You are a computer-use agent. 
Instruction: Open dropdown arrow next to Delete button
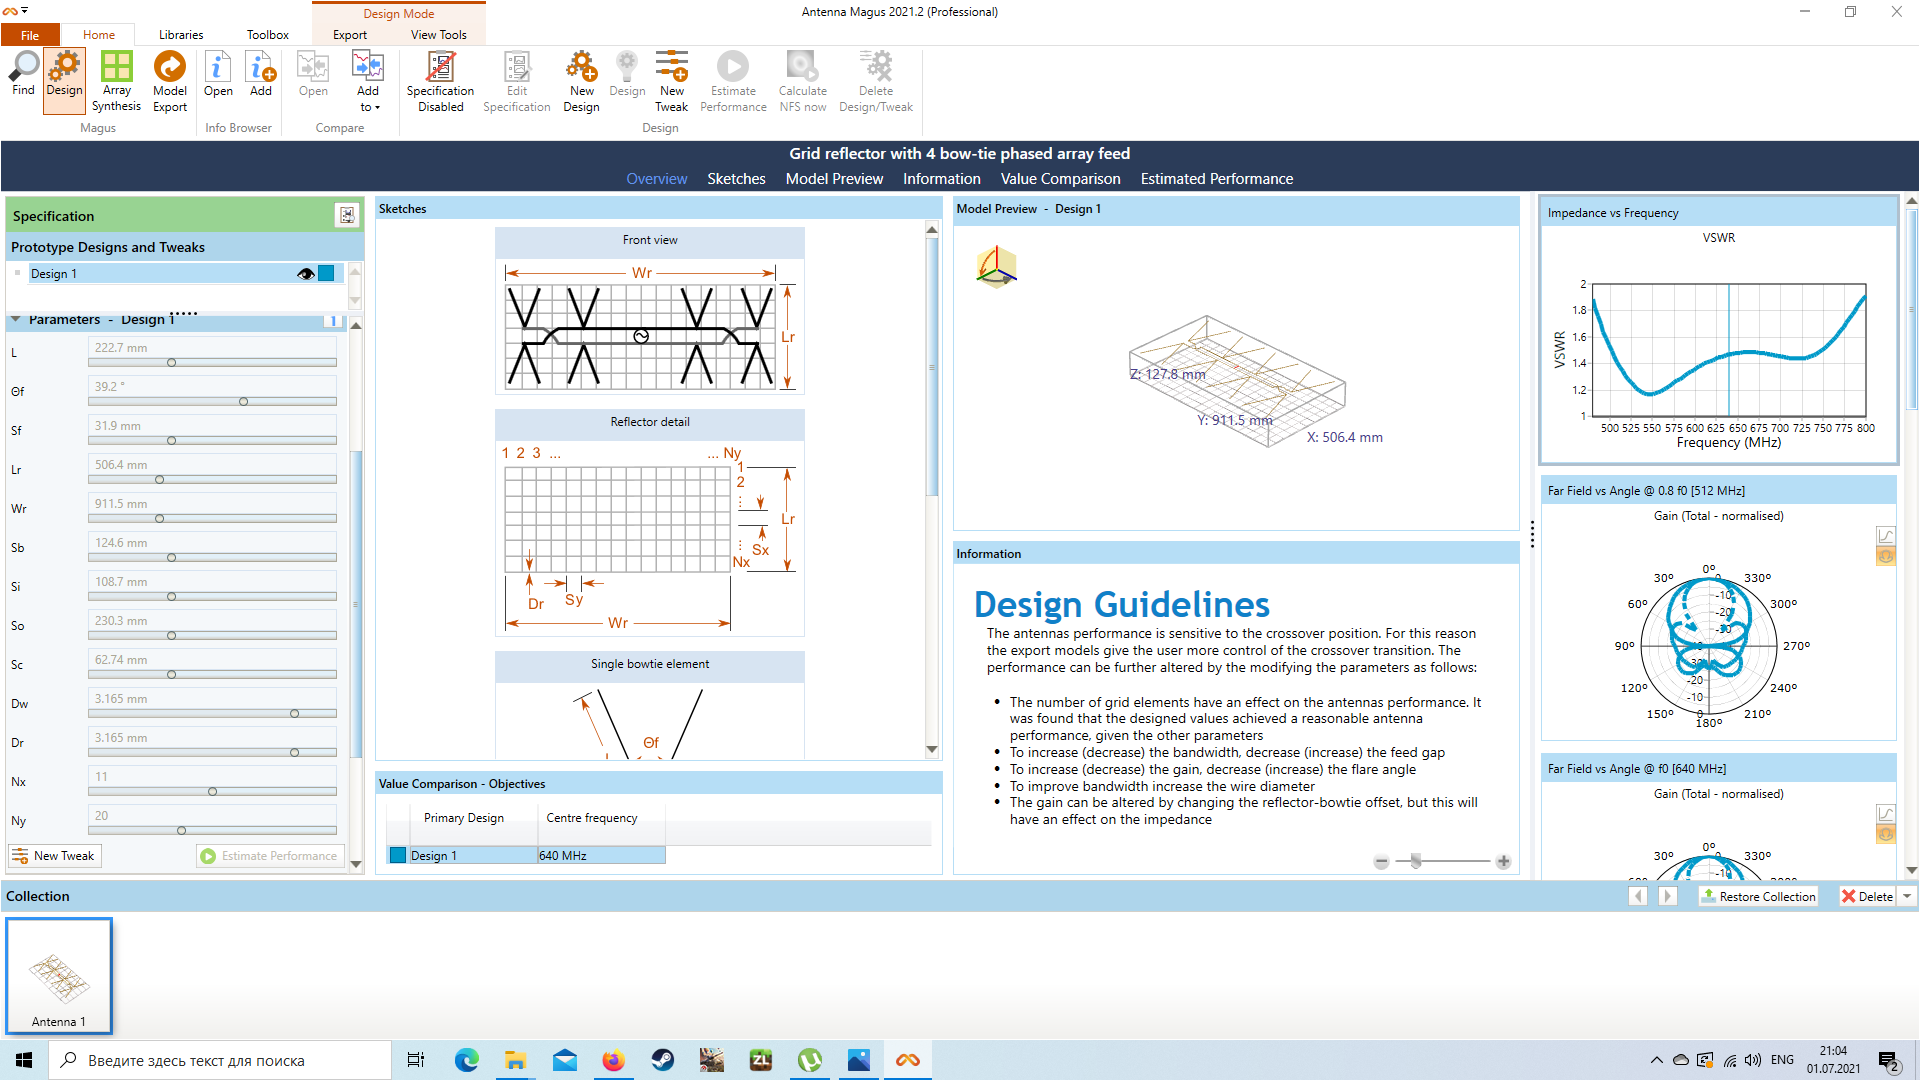point(1907,896)
